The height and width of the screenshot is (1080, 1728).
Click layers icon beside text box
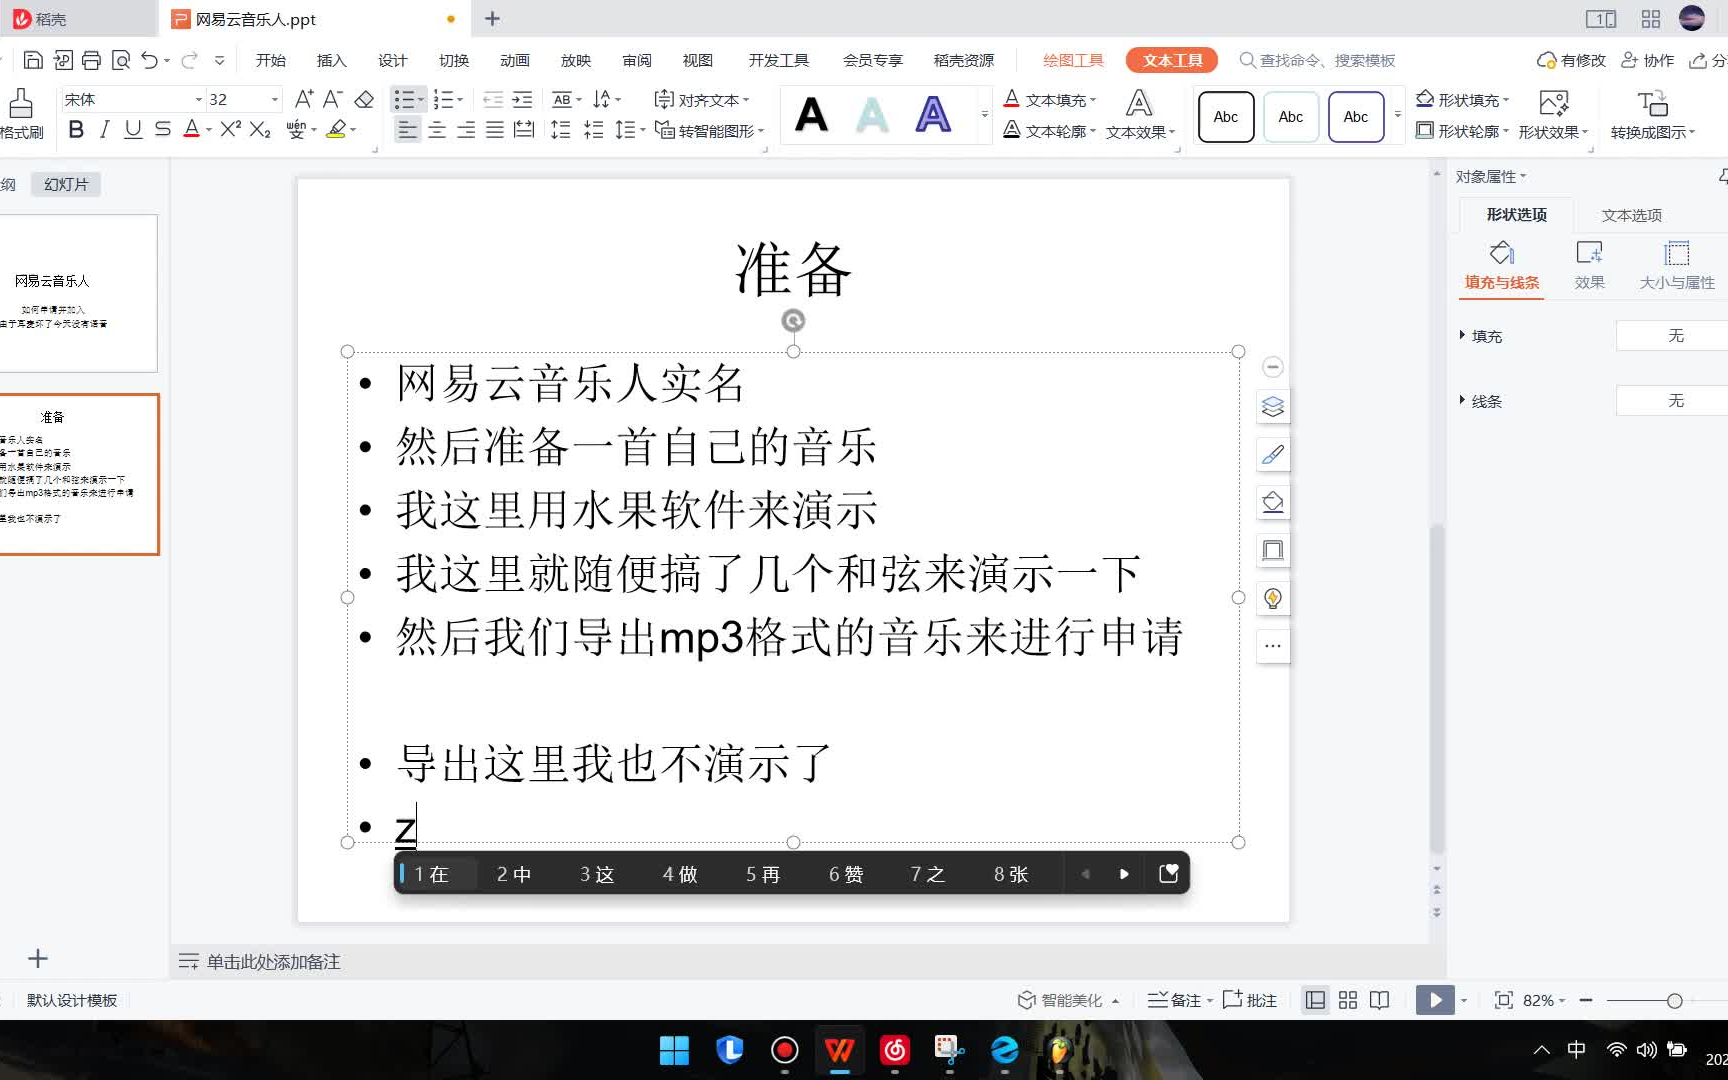coord(1272,406)
